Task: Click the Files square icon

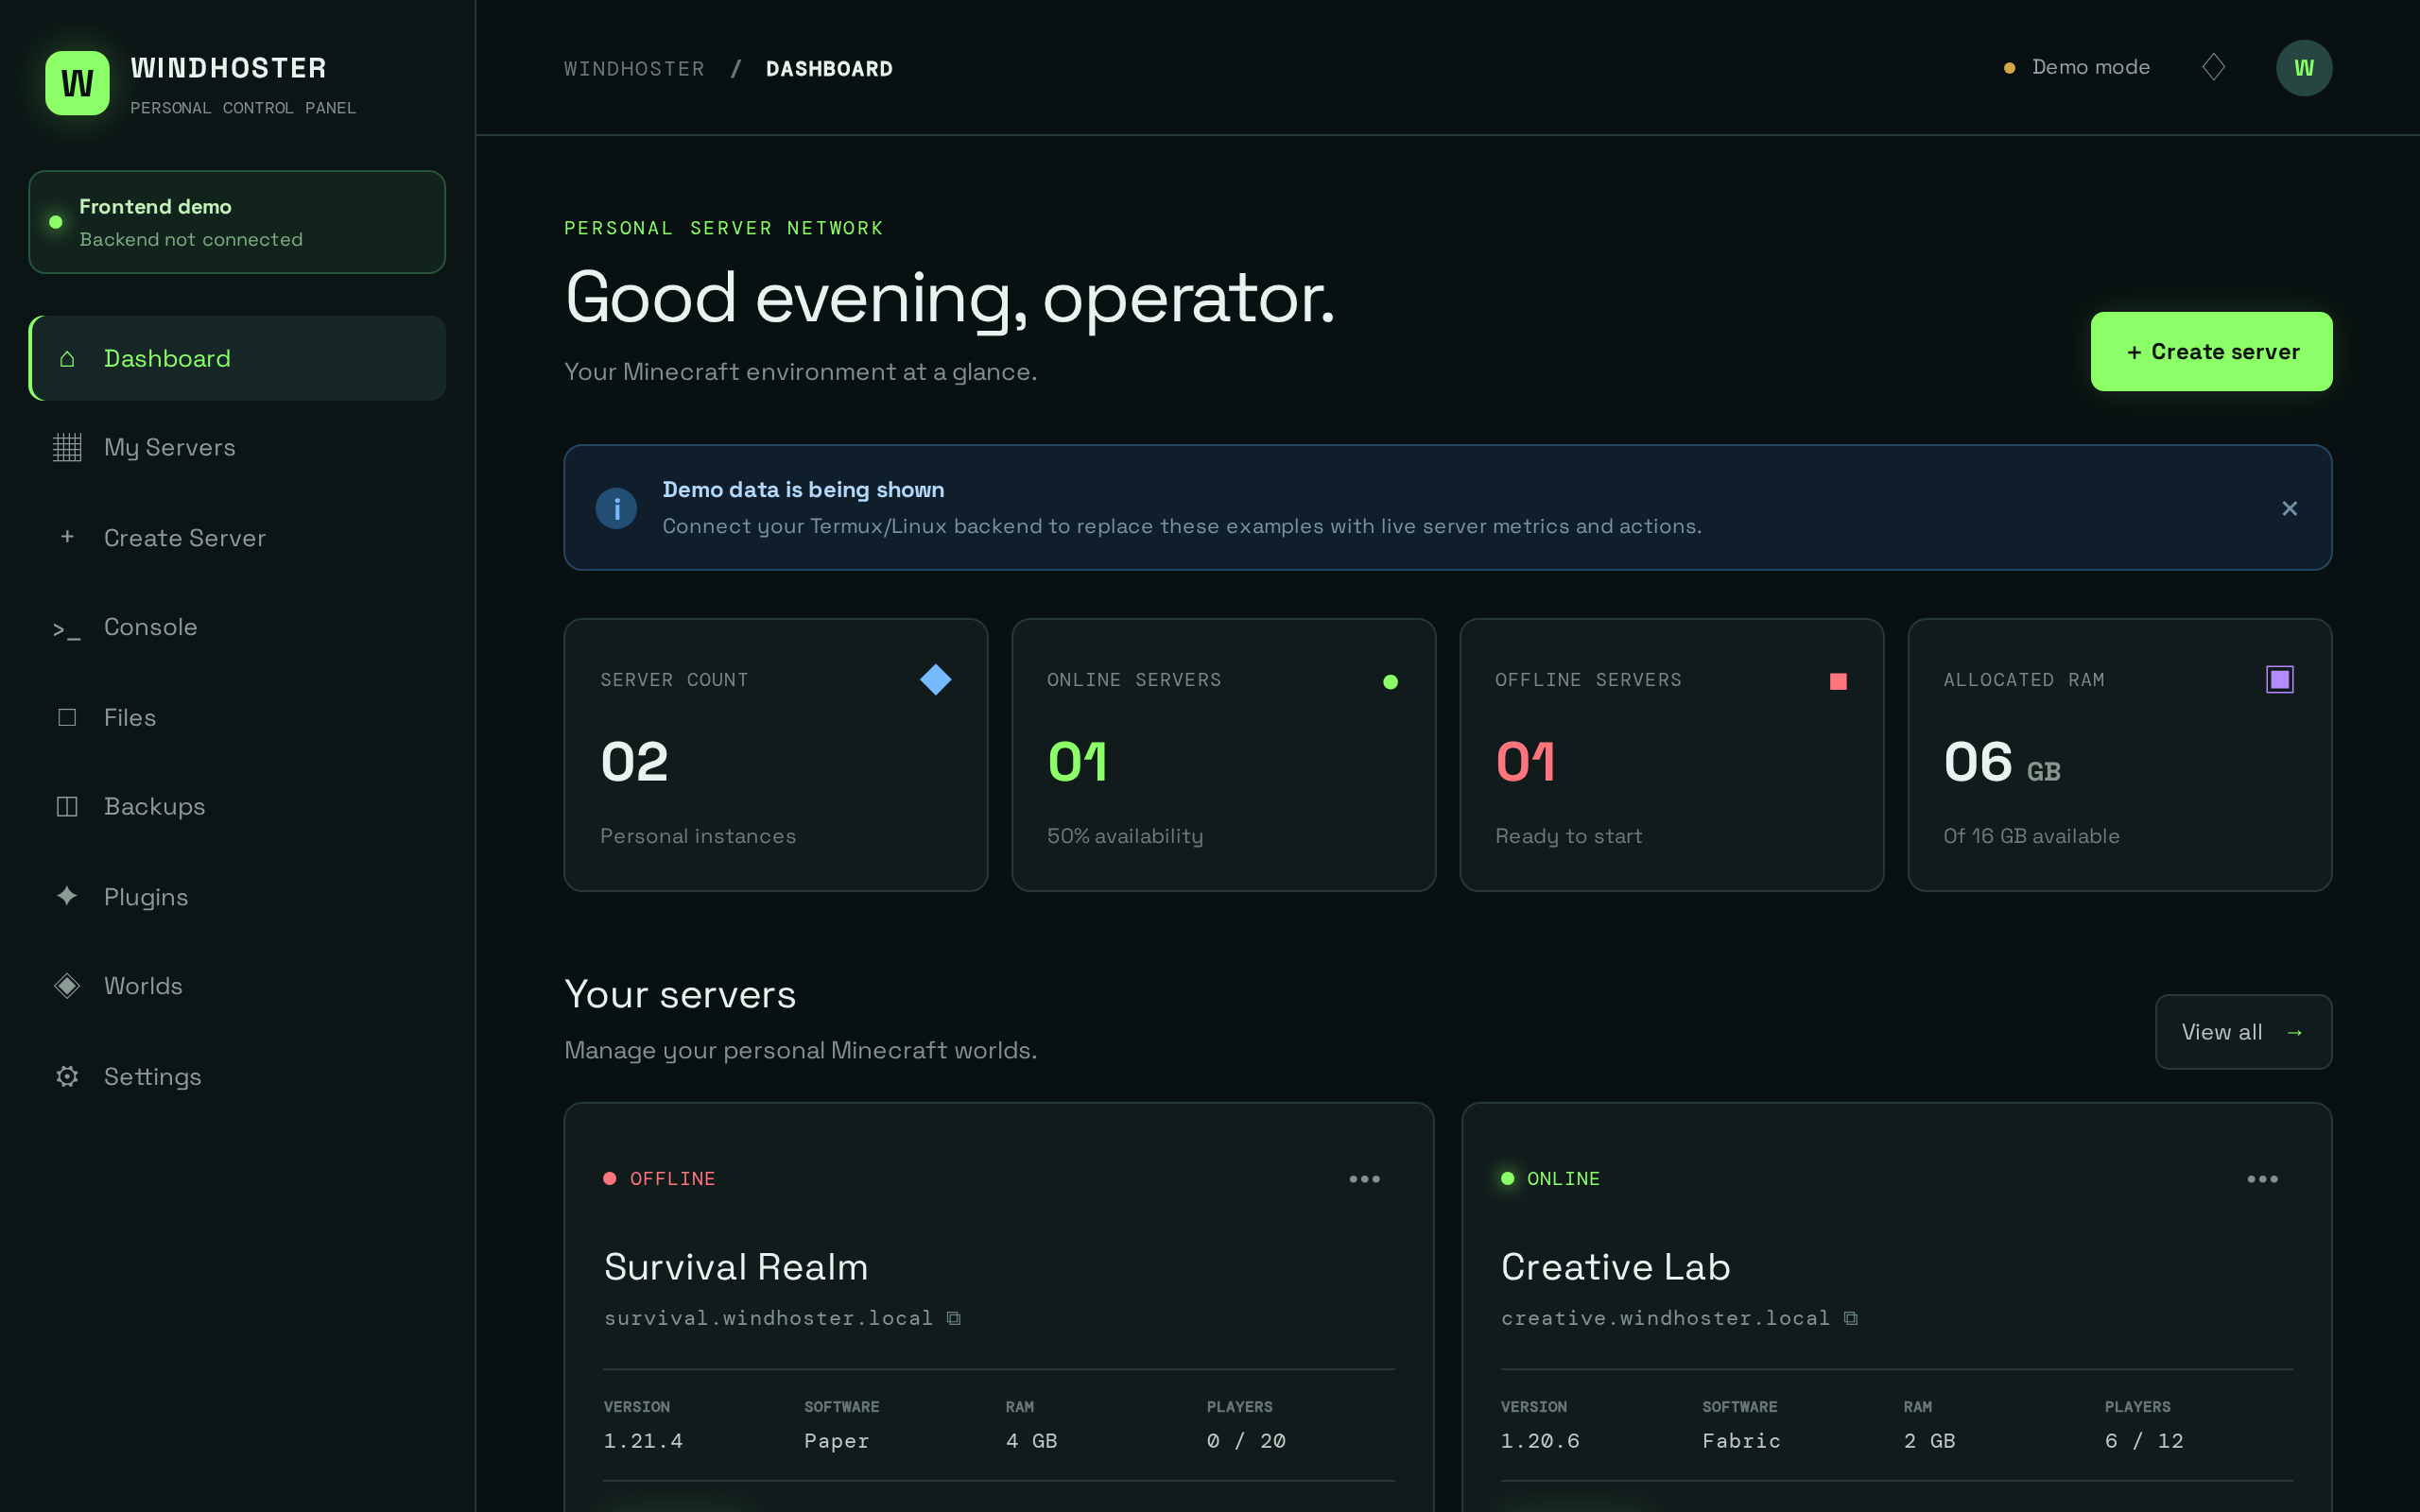Action: coord(67,717)
